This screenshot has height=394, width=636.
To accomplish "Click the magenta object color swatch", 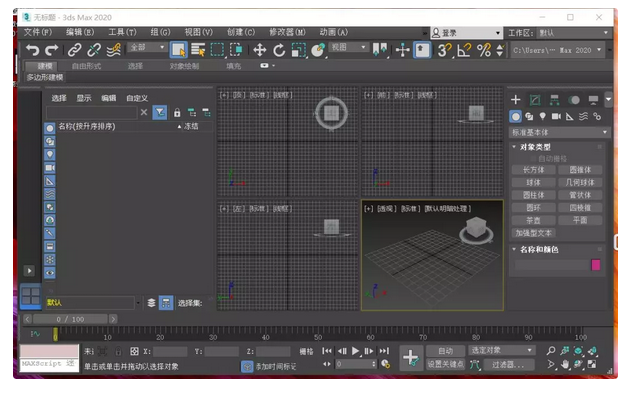I will pos(595,265).
